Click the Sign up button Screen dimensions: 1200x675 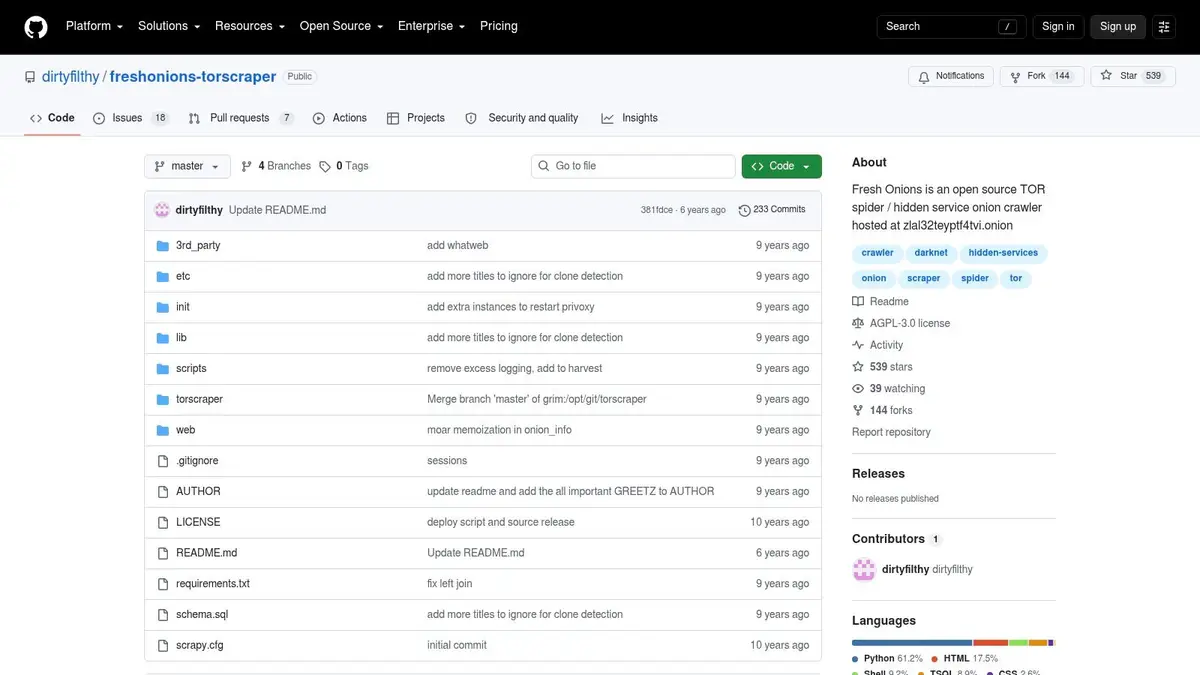[x=1118, y=27]
